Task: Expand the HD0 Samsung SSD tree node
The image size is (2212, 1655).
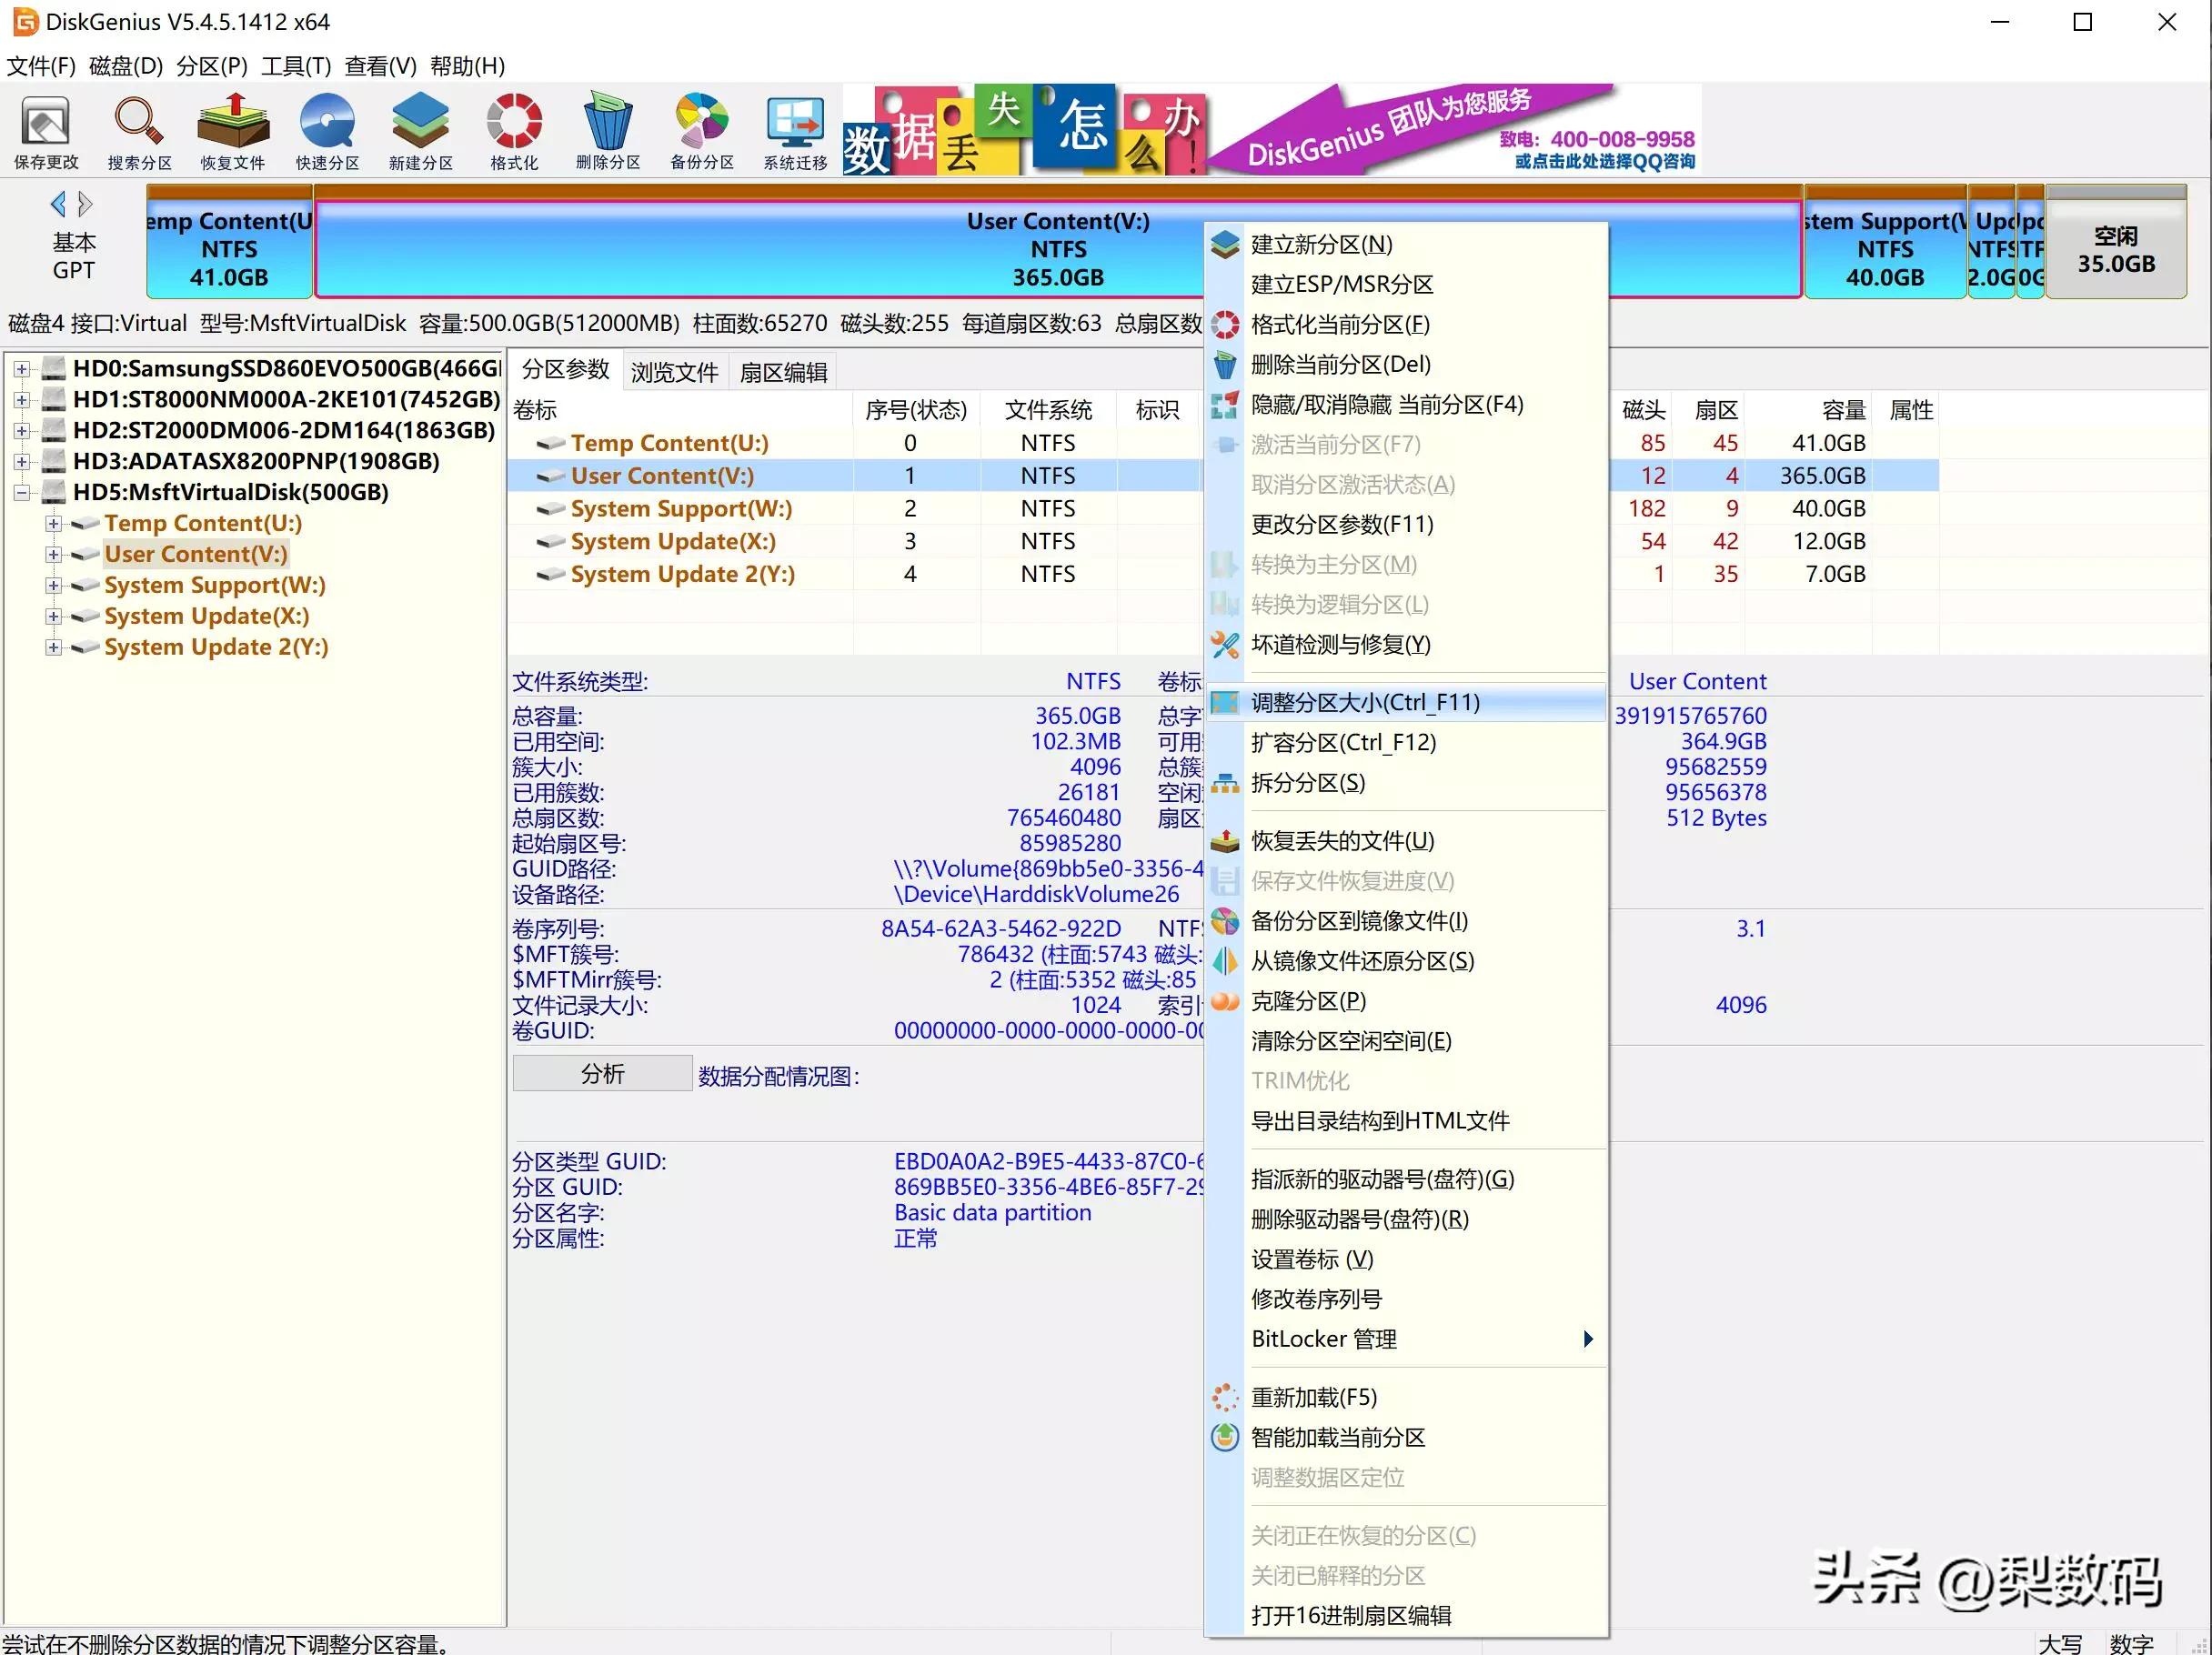Action: click(x=22, y=369)
